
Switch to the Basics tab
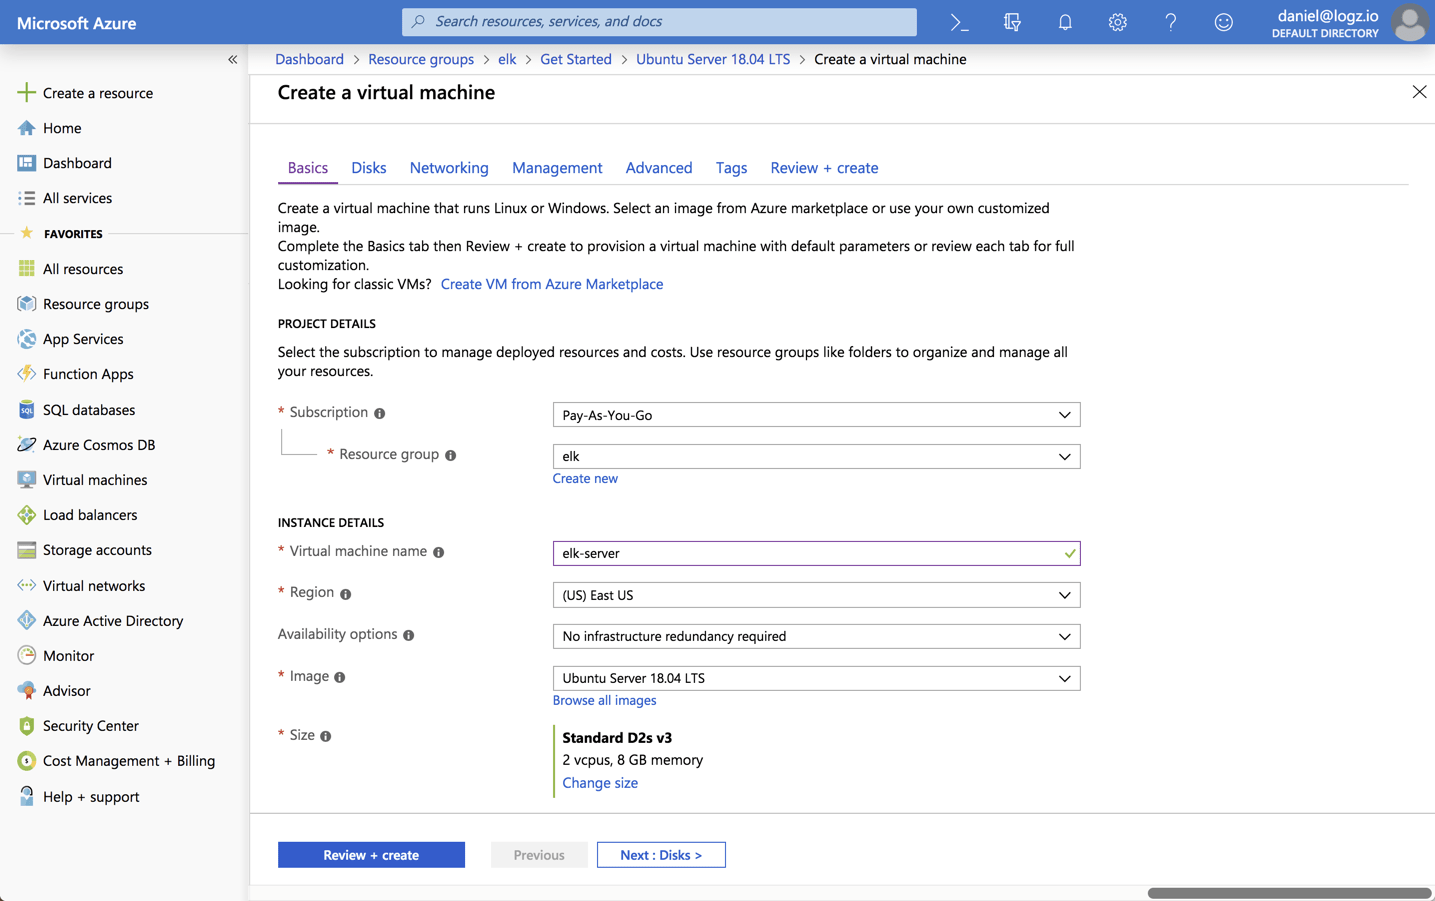pyautogui.click(x=308, y=168)
